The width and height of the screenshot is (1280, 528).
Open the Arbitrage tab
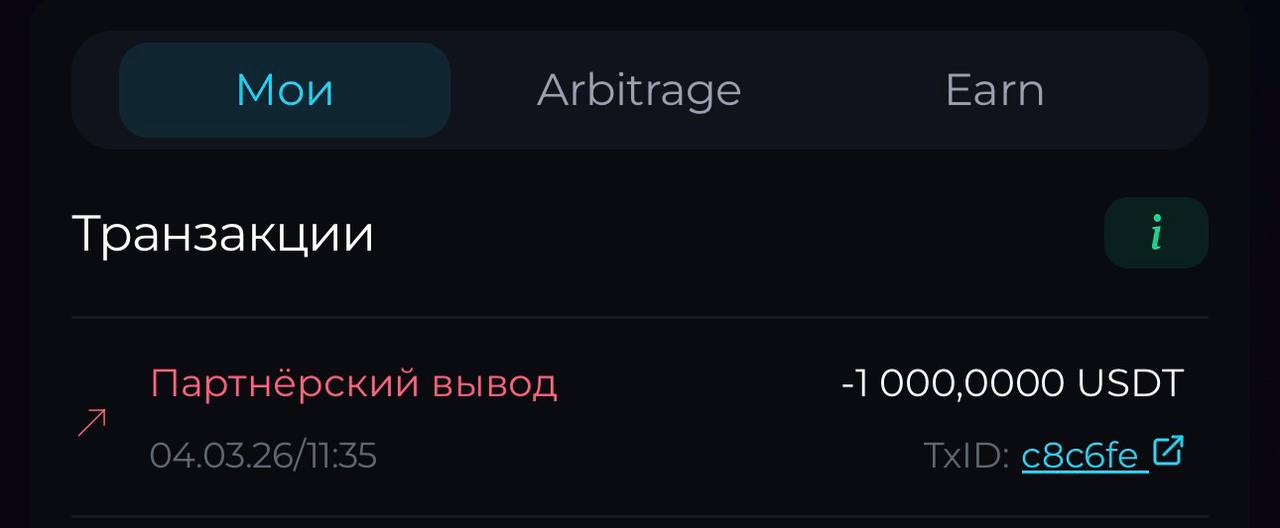pyautogui.click(x=639, y=90)
